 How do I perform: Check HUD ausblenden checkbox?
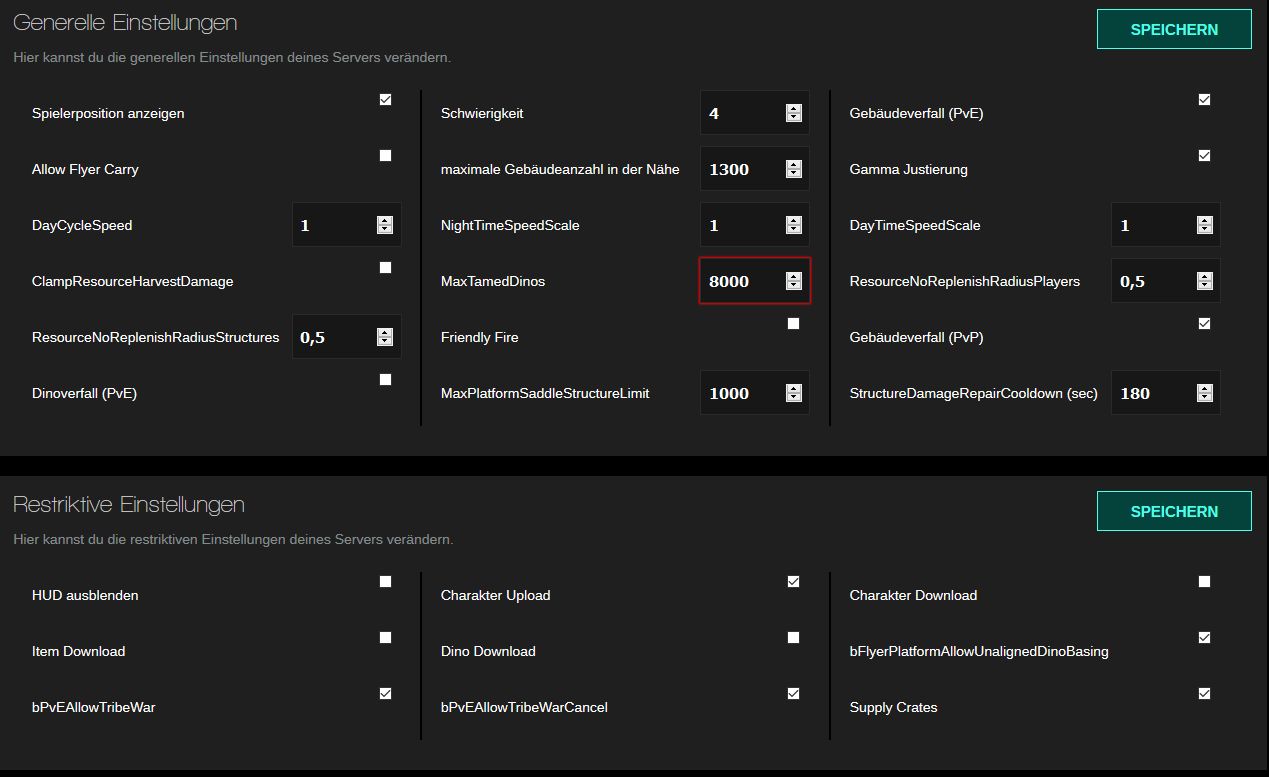tap(385, 582)
